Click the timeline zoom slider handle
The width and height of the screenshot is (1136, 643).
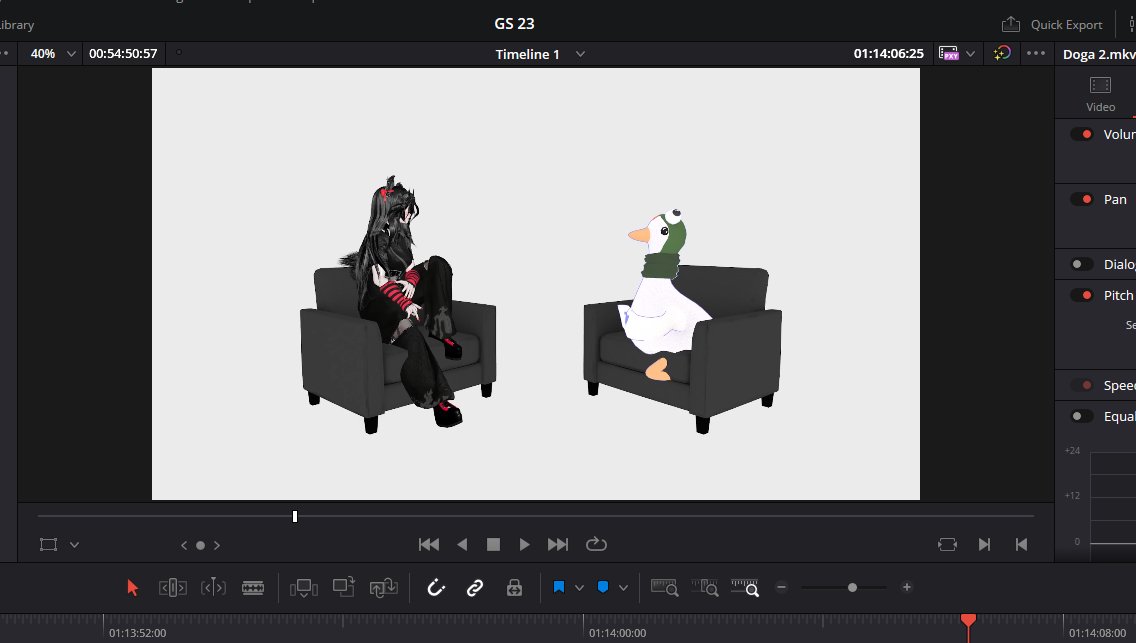pos(853,587)
